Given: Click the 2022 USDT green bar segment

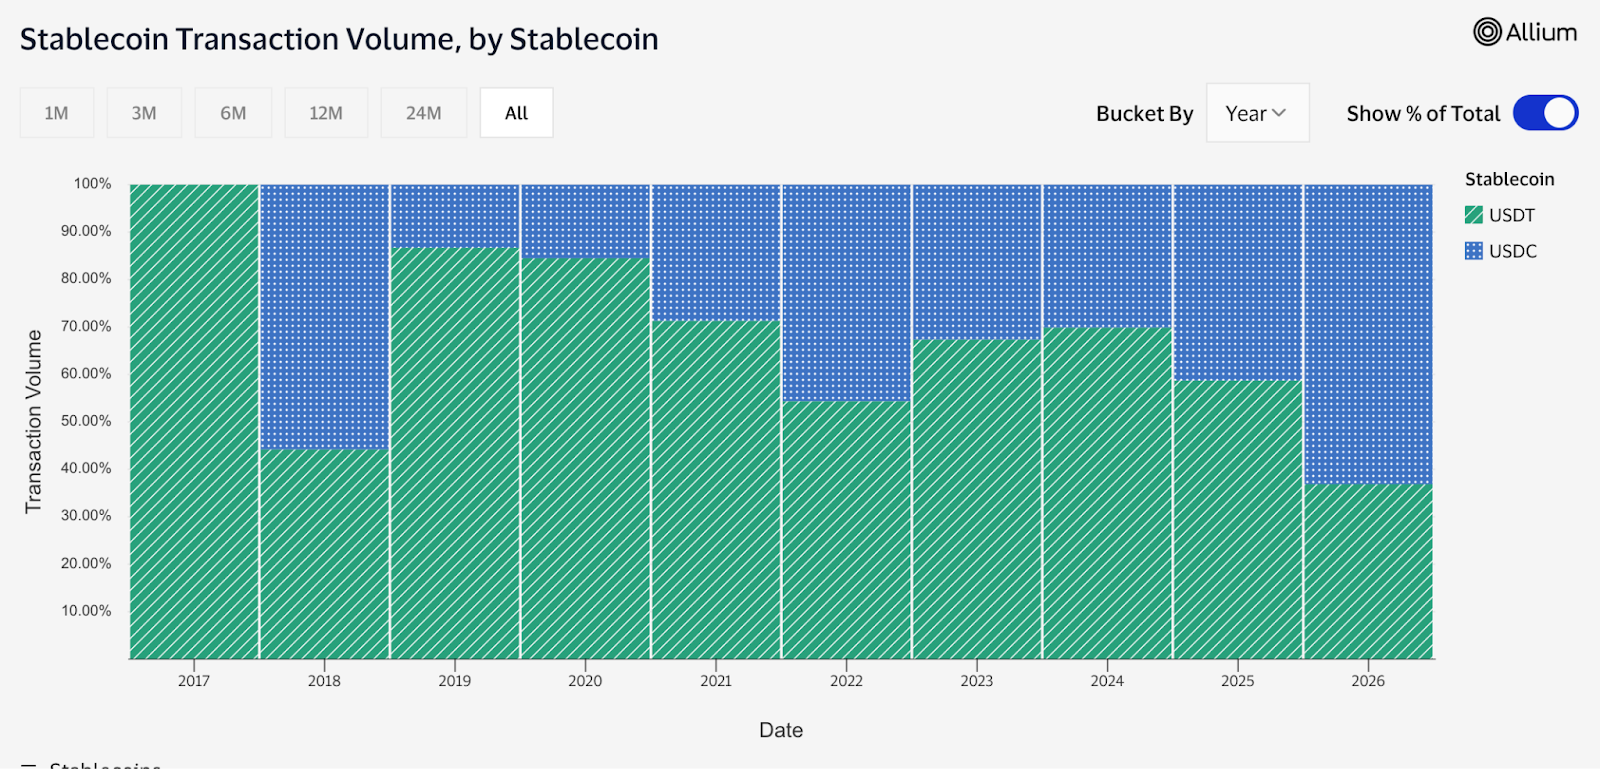Looking at the screenshot, I should click(x=846, y=530).
